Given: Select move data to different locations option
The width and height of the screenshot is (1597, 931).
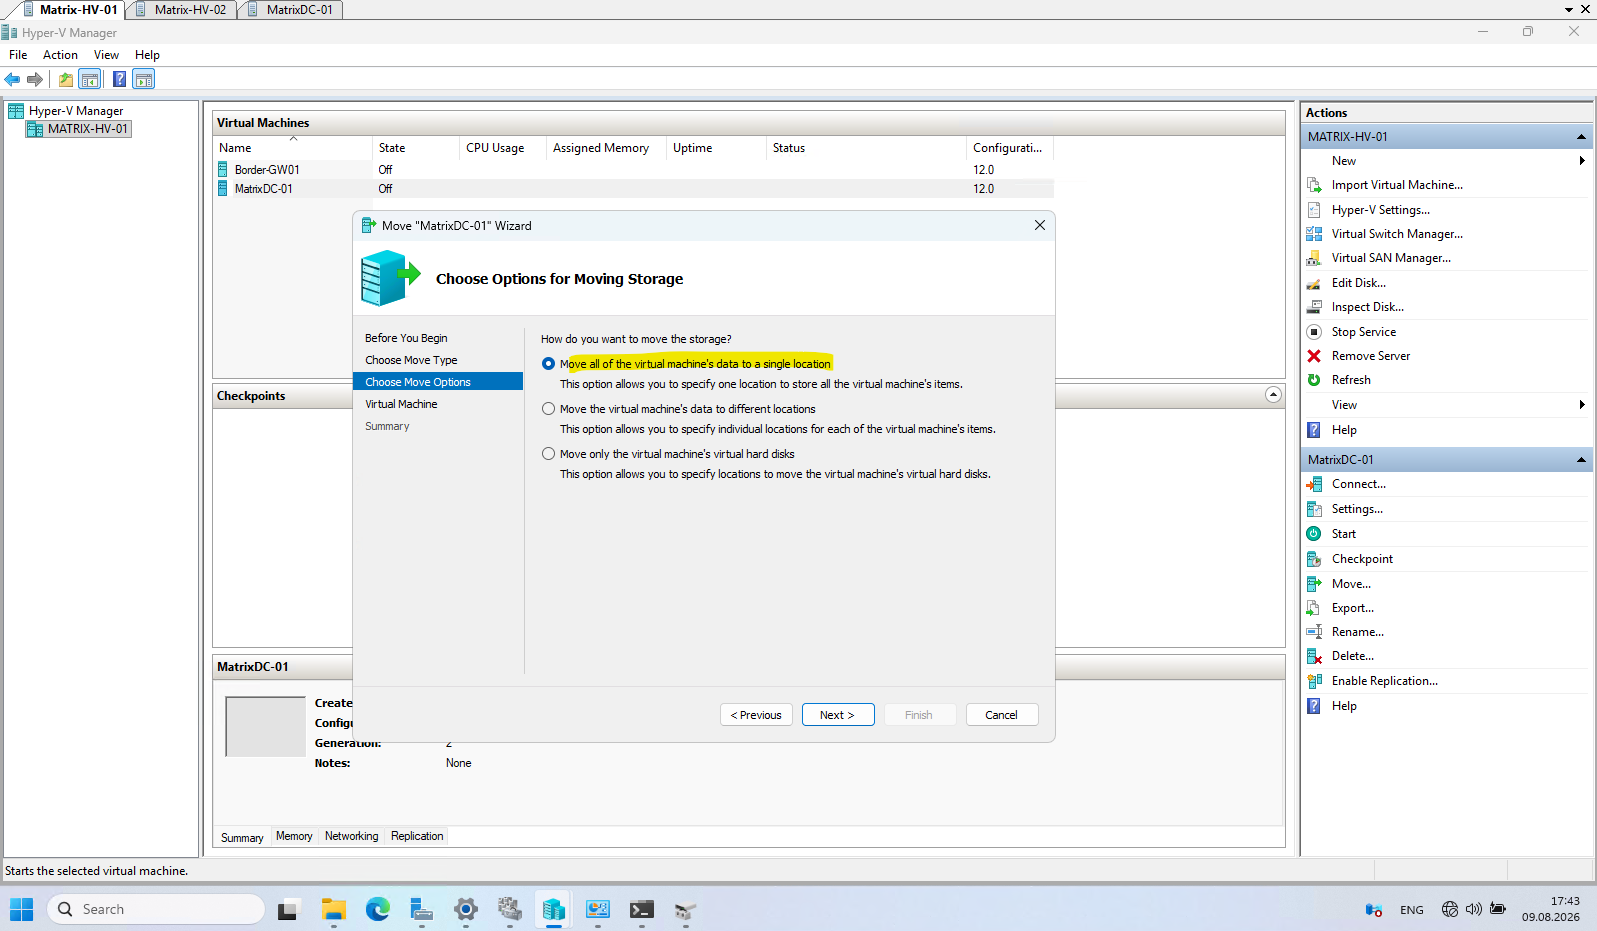Looking at the screenshot, I should tap(548, 409).
